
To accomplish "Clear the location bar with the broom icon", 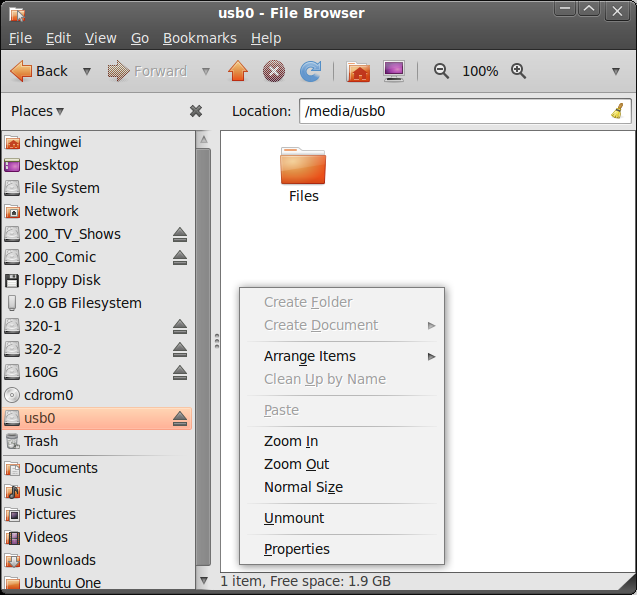I will [x=618, y=111].
